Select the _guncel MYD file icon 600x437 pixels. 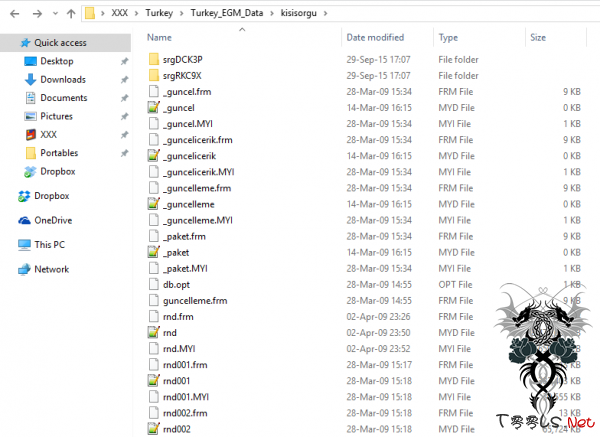pyautogui.click(x=153, y=107)
